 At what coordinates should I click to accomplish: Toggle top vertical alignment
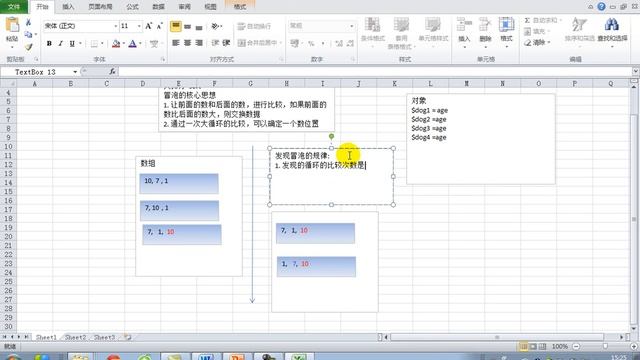176,27
